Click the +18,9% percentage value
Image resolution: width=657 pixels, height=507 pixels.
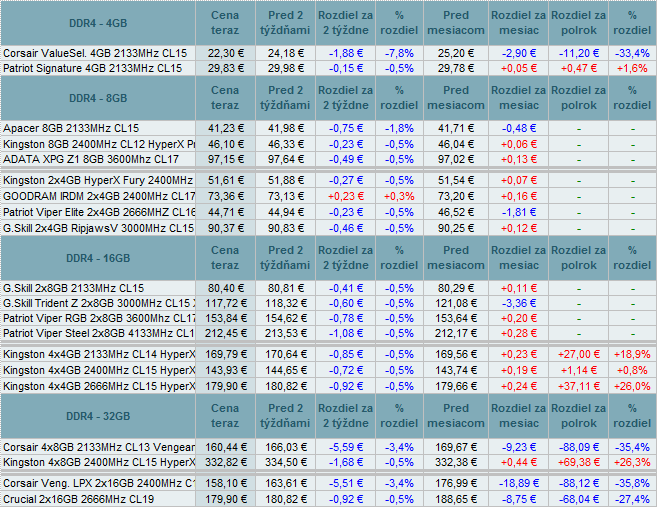pyautogui.click(x=632, y=354)
